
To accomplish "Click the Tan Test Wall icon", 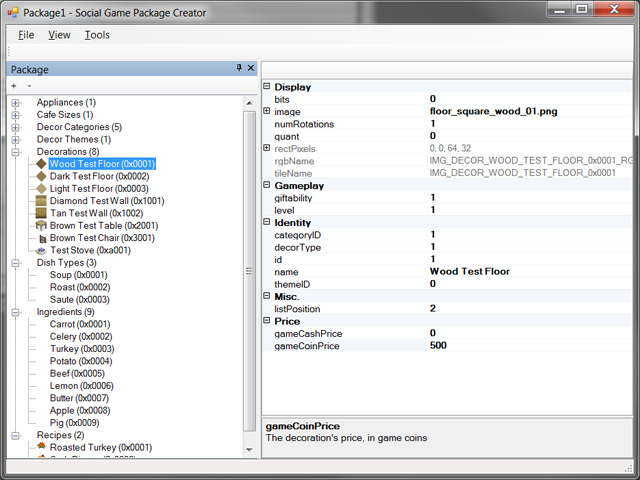I will coord(41,213).
